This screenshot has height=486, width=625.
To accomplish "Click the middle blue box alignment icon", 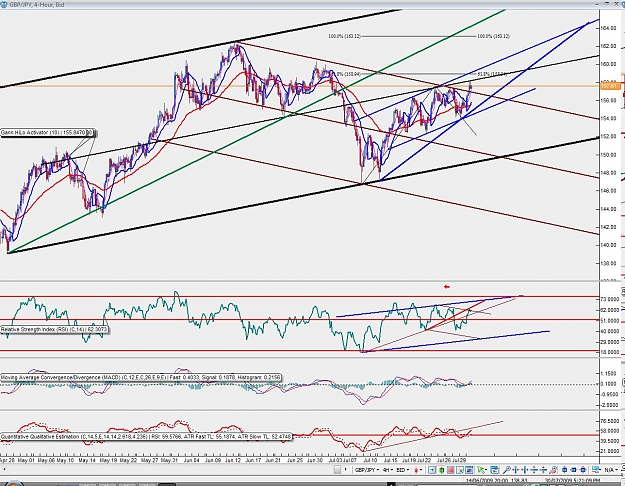I will tap(574, 470).
